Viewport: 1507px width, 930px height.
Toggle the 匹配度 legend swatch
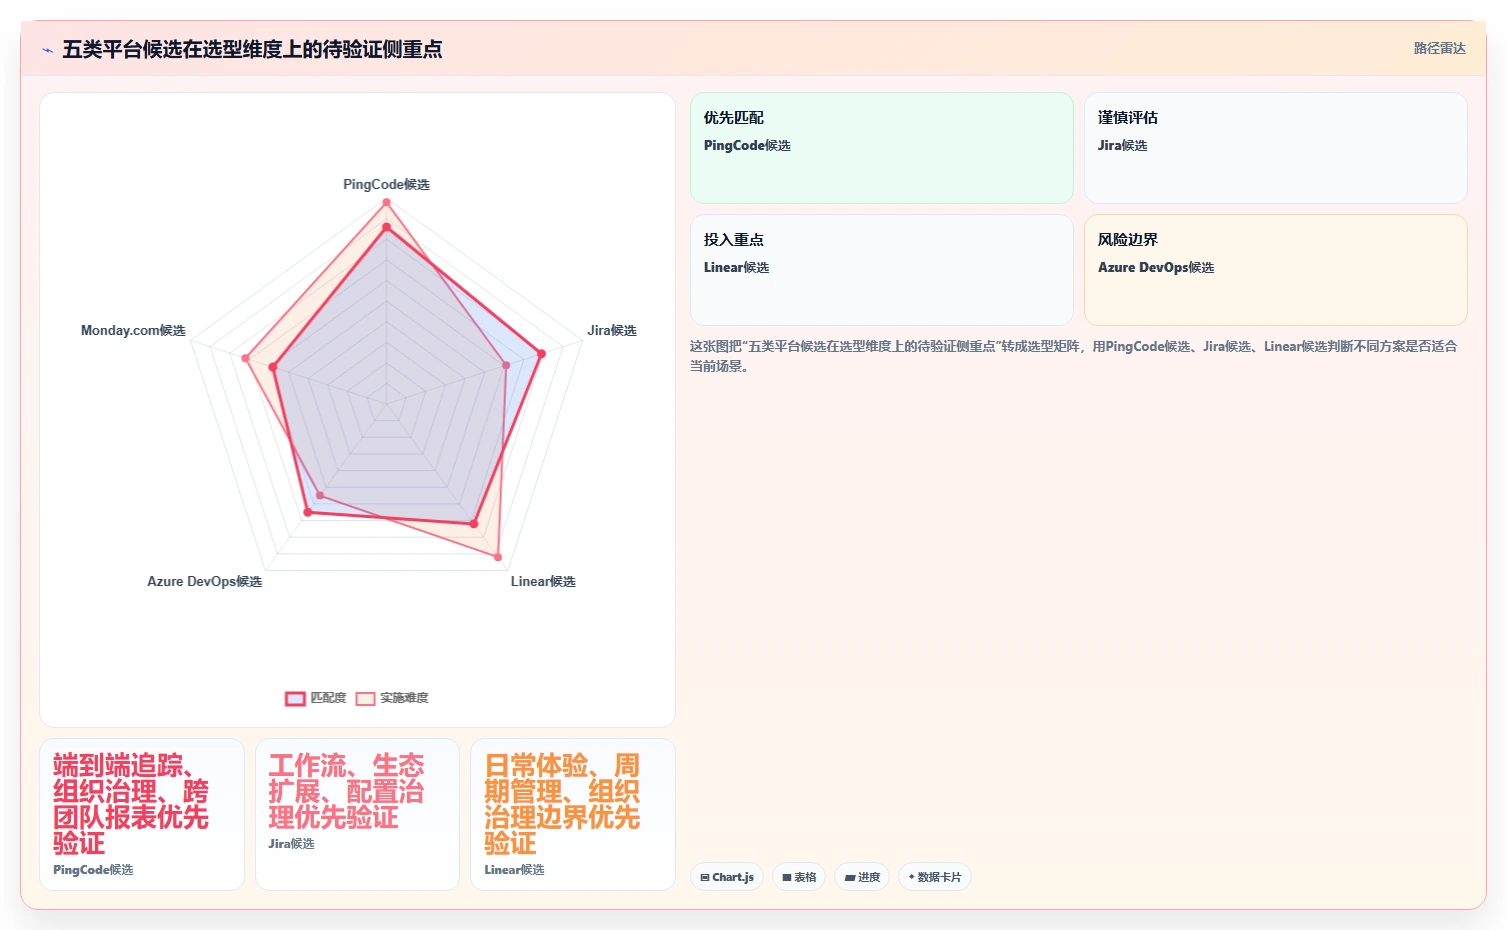(x=295, y=698)
